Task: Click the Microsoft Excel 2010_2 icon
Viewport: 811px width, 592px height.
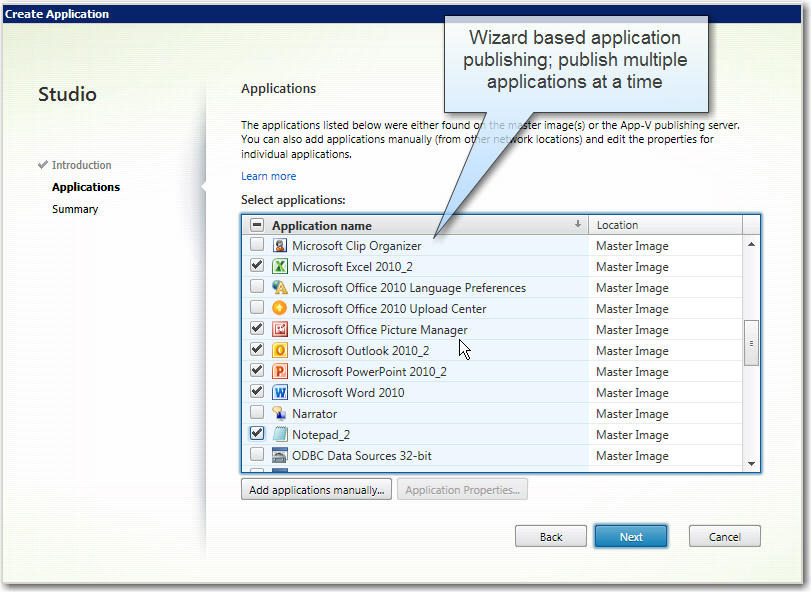Action: (280, 266)
